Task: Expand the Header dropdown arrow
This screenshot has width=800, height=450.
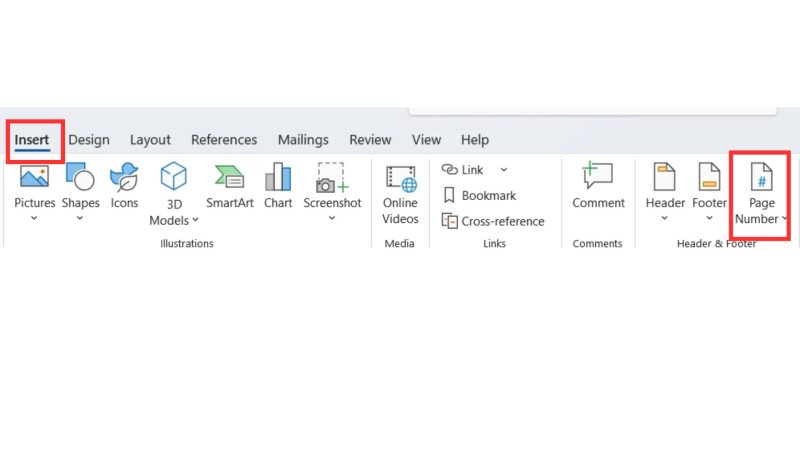Action: (664, 218)
